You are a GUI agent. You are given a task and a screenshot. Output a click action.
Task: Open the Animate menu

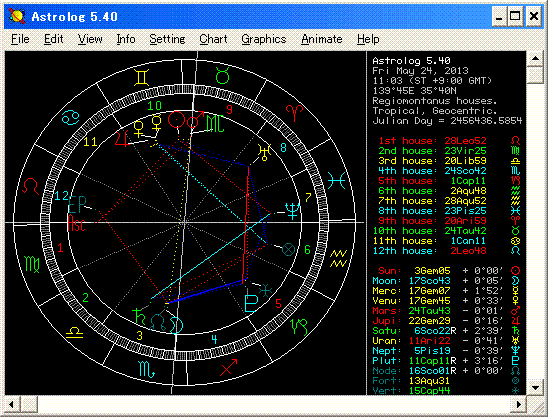click(x=322, y=39)
